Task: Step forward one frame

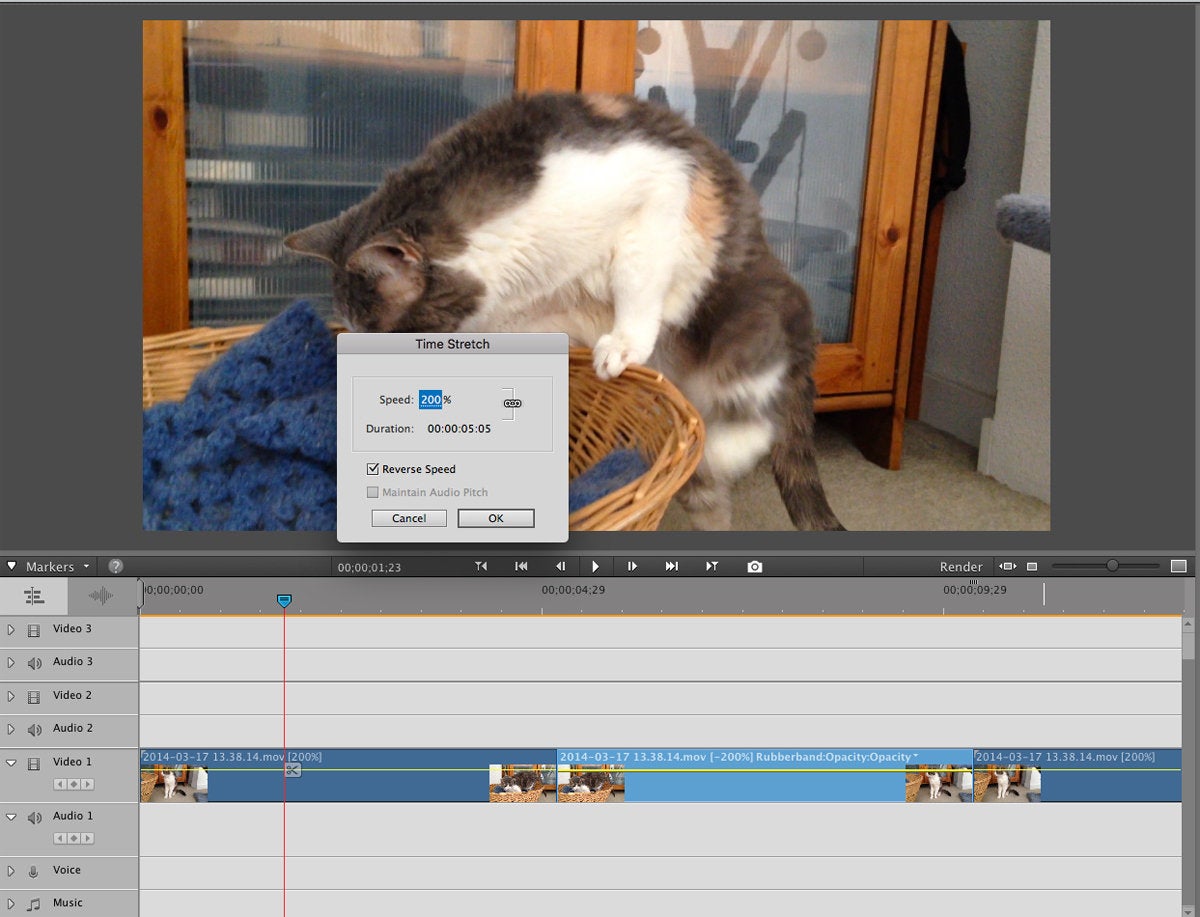Action: (x=632, y=566)
